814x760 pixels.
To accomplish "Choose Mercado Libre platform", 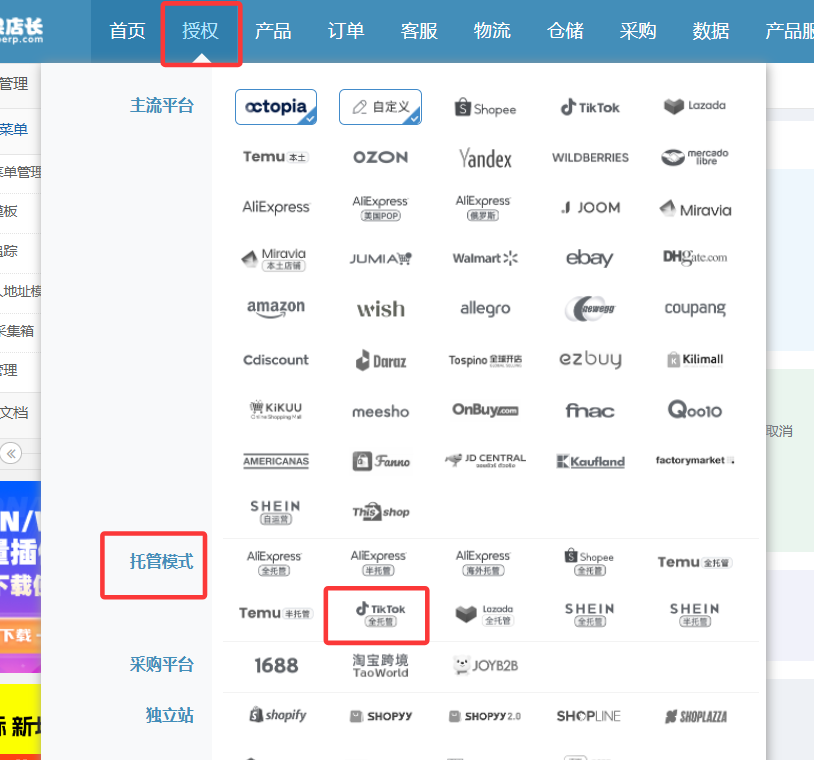I will pyautogui.click(x=695, y=157).
